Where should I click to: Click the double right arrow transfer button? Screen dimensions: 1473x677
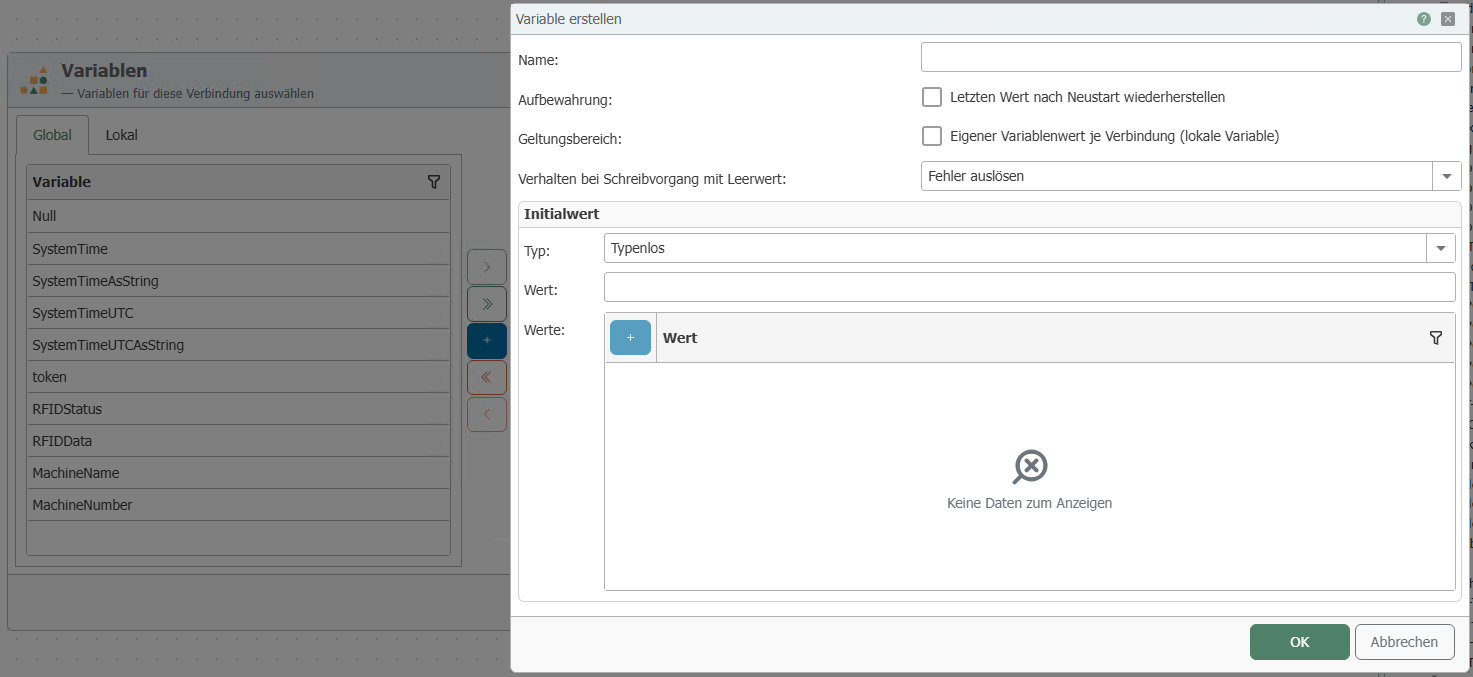click(x=487, y=304)
